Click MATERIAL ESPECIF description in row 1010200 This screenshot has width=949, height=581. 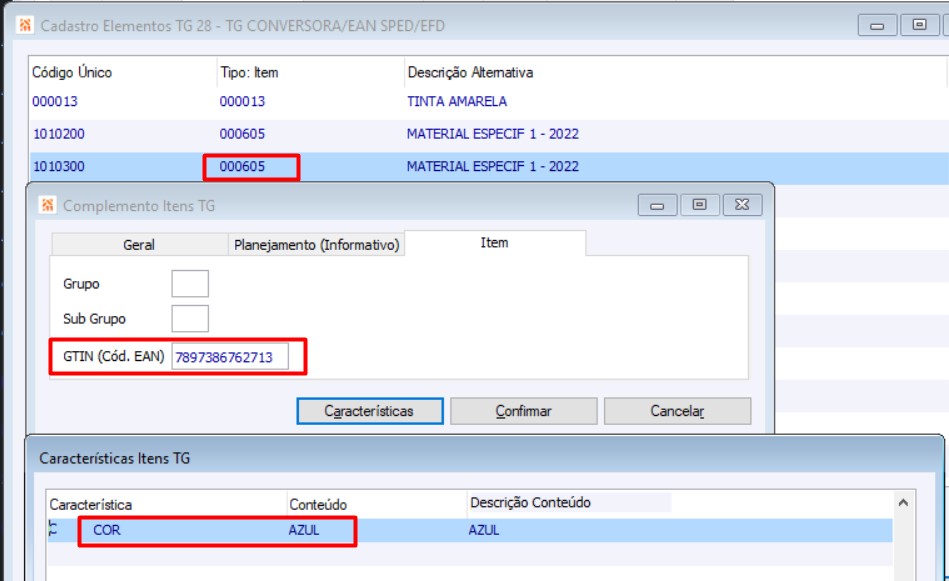click(x=493, y=134)
